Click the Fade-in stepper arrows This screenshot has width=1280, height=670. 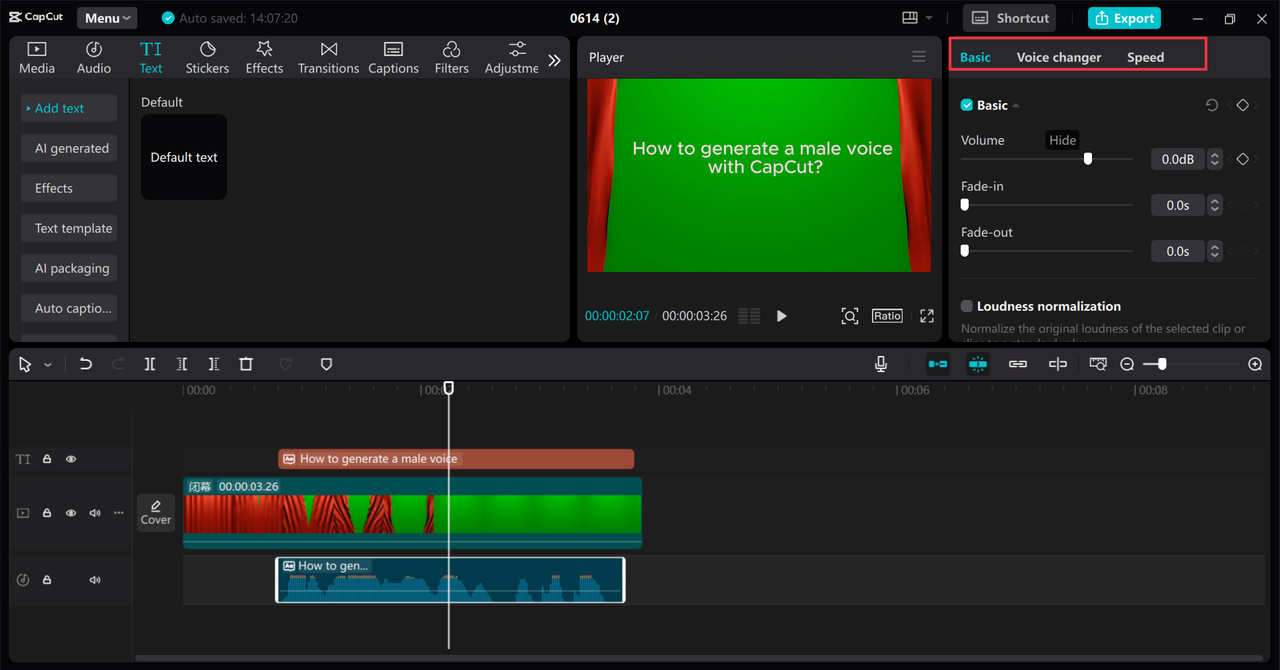[1215, 205]
